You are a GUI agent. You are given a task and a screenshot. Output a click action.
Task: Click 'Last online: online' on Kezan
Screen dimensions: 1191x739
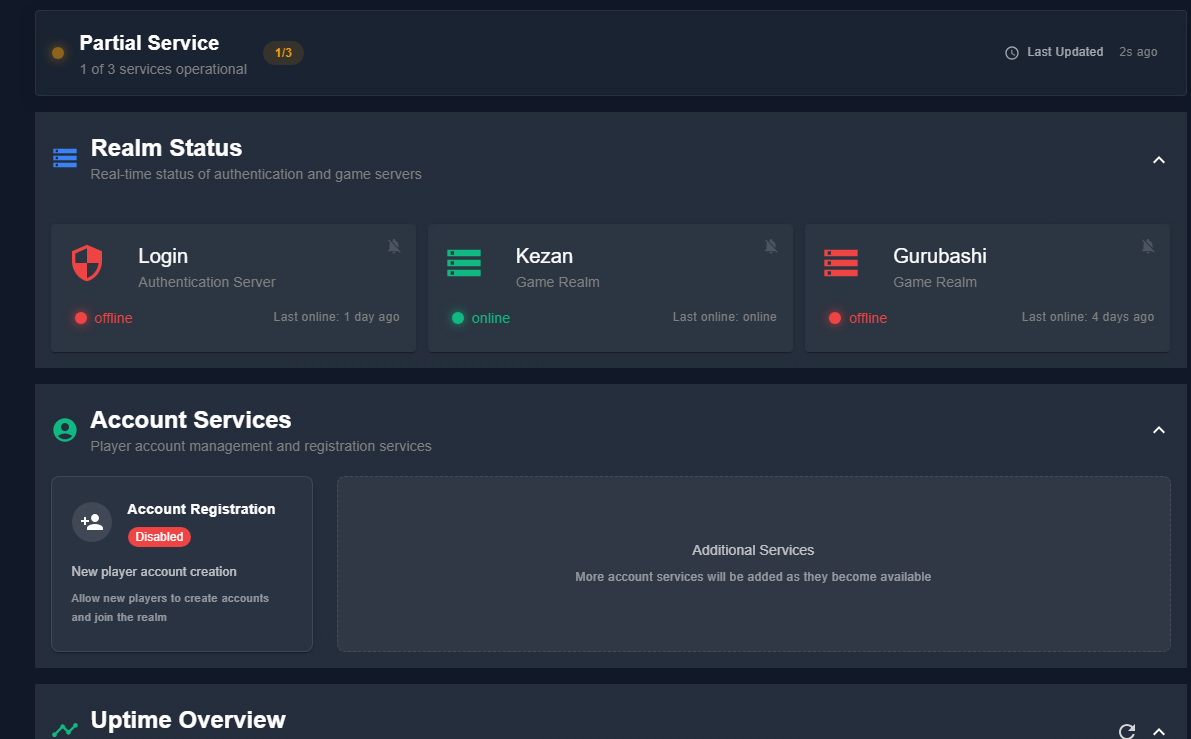(x=725, y=317)
